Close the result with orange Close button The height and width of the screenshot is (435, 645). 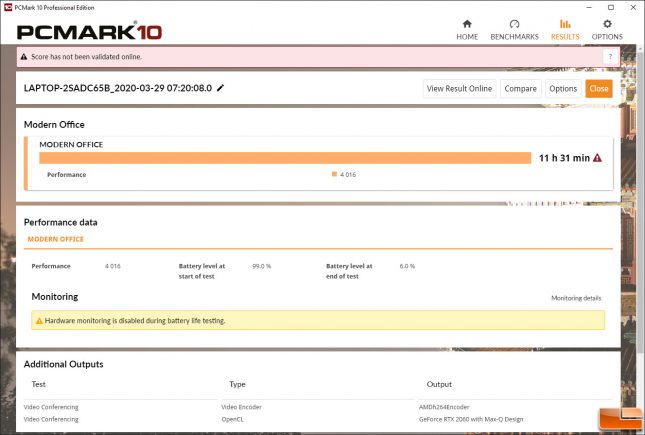click(x=599, y=88)
